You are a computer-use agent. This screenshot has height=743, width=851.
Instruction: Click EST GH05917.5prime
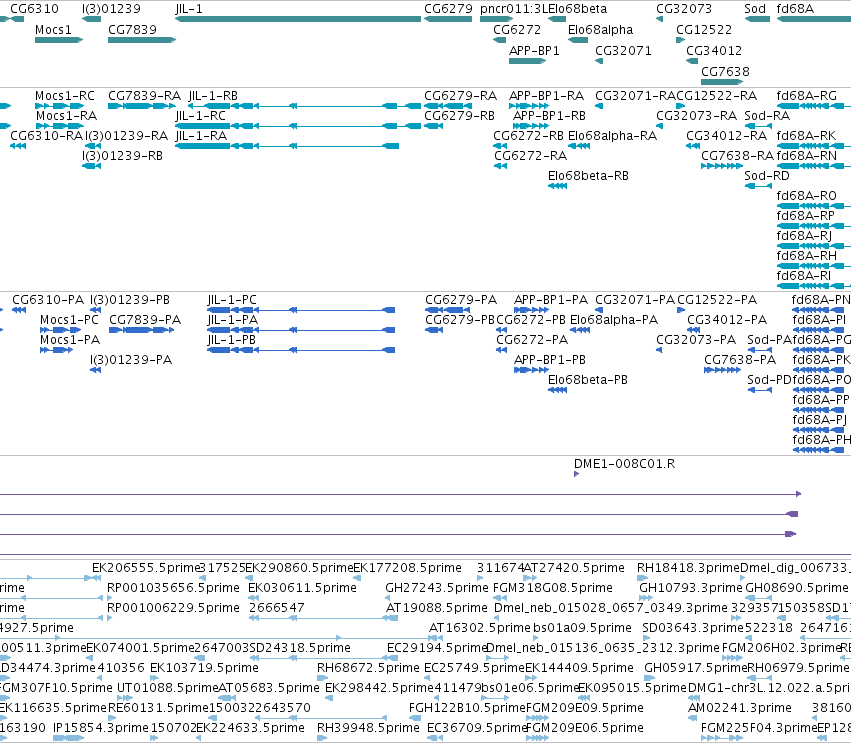695,668
